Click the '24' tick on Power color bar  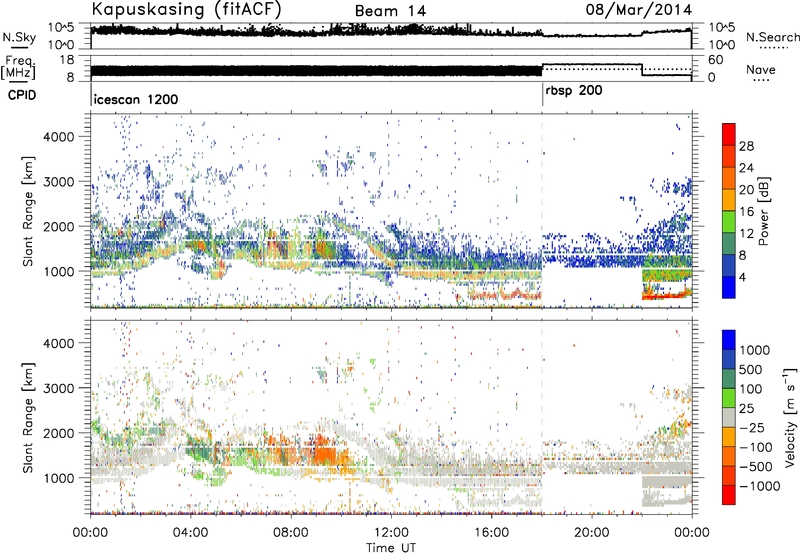[x=746, y=168]
